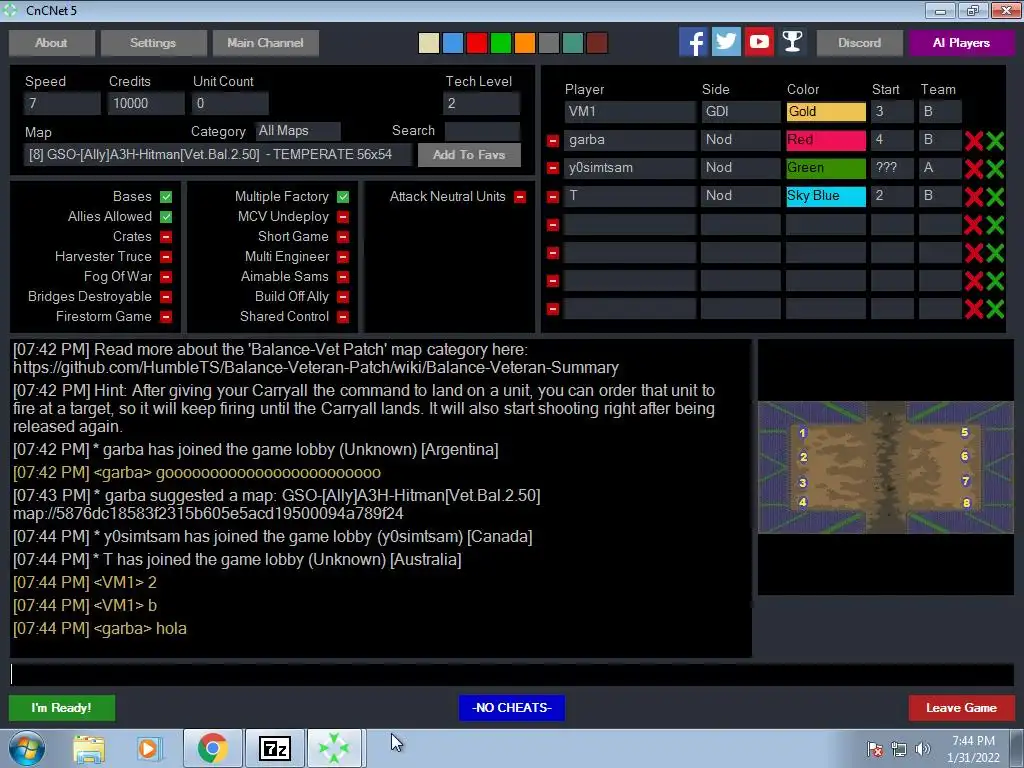Open the Speed dropdown showing 7
This screenshot has width=1024, height=768.
(62, 103)
